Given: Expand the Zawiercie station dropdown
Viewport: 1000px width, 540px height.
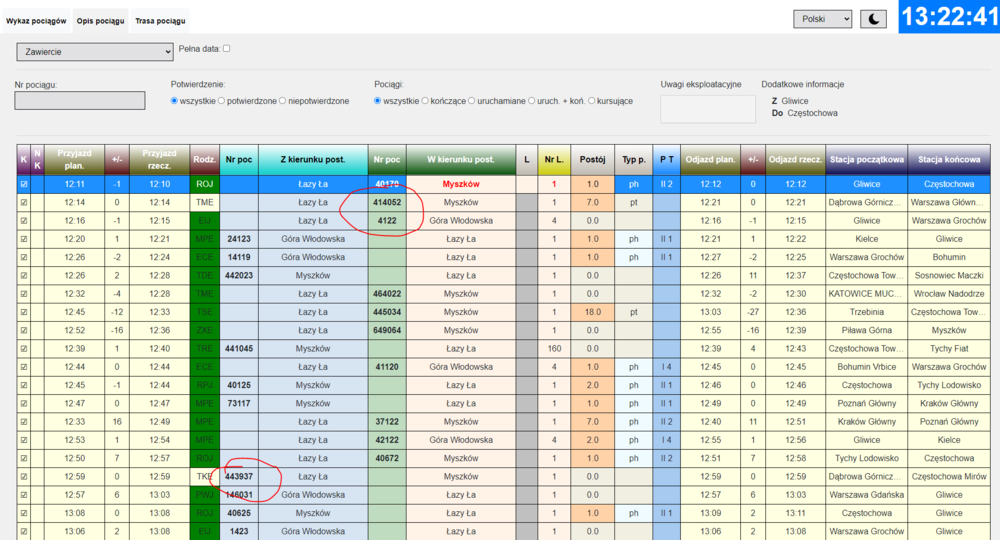Looking at the screenshot, I should coord(95,52).
